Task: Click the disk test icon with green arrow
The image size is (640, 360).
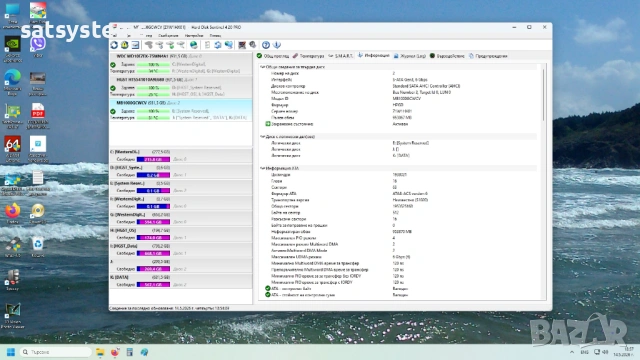Action: pos(170,45)
